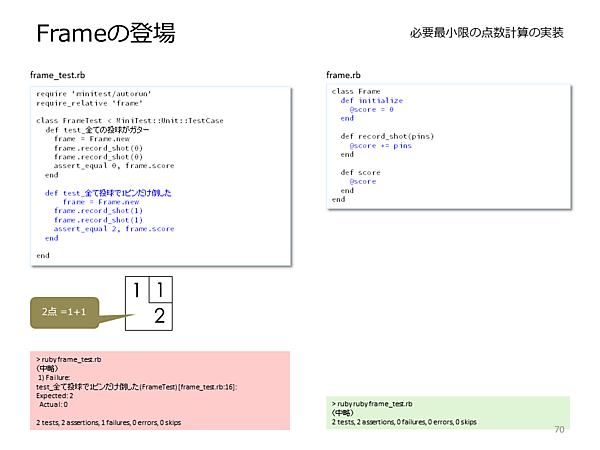The width and height of the screenshot is (600, 450).
Task: Select the 'frame_test.rb' file label
Action: pos(58,75)
